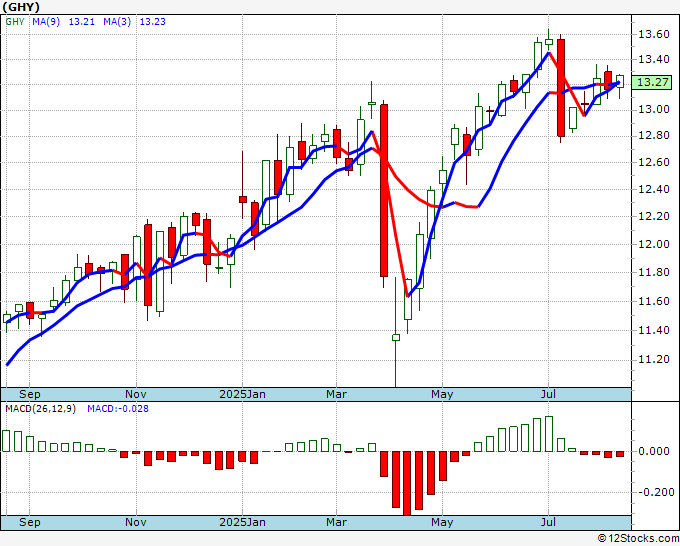Click 2025Jan on the price chart time axis
680x546 pixels.
(242, 394)
